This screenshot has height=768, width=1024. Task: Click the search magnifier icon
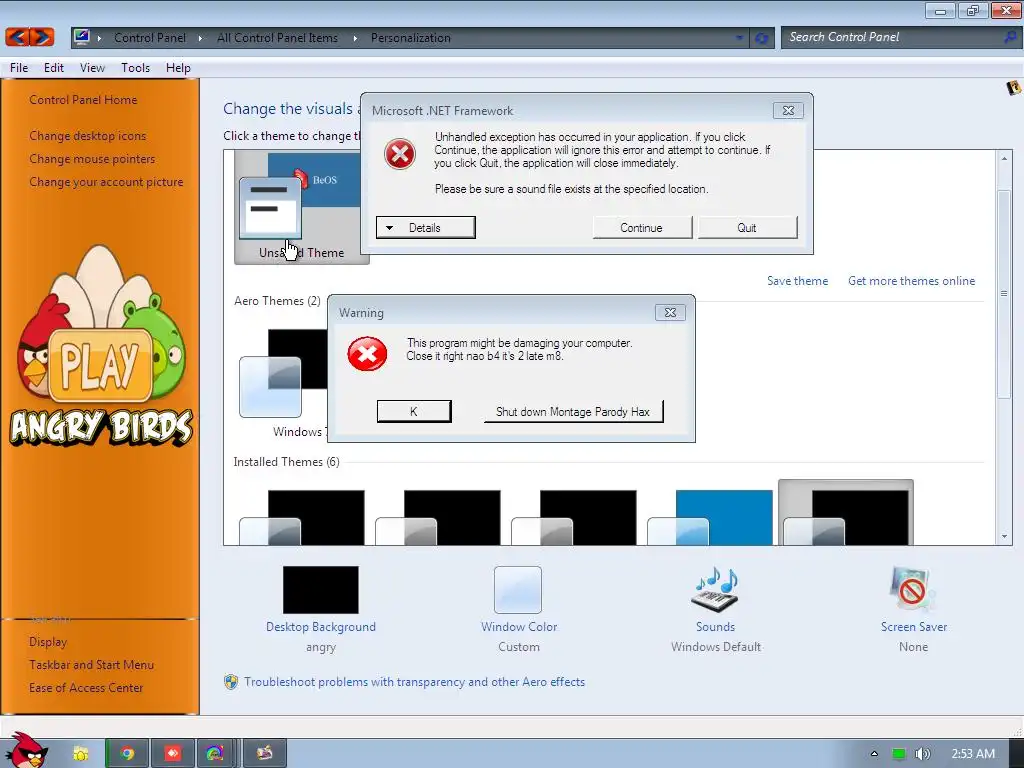point(1010,37)
